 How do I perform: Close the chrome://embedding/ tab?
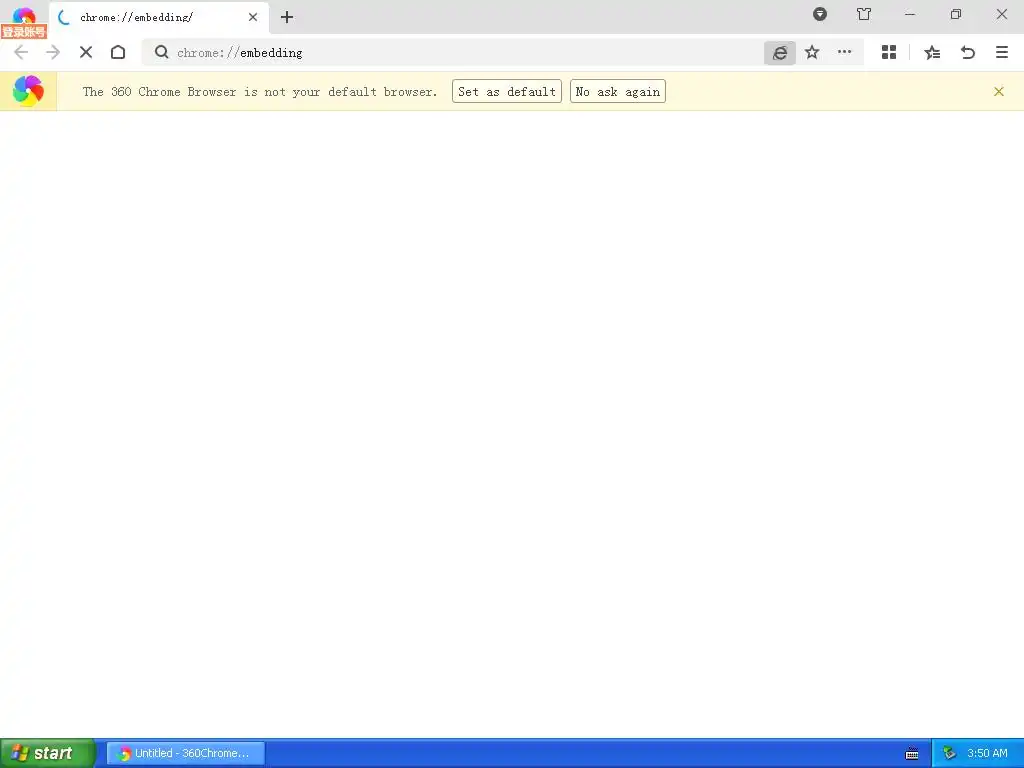253,18
